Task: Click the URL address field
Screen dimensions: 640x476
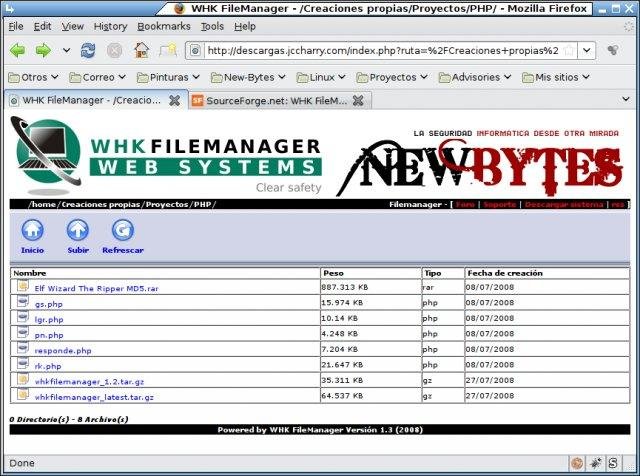Action: click(x=383, y=51)
